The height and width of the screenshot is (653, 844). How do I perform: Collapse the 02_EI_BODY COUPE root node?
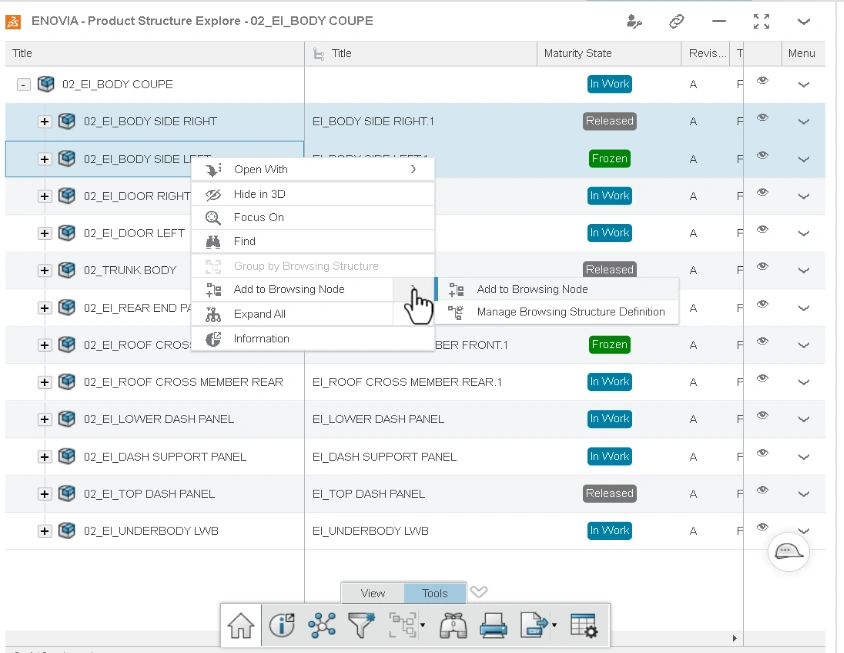click(23, 85)
